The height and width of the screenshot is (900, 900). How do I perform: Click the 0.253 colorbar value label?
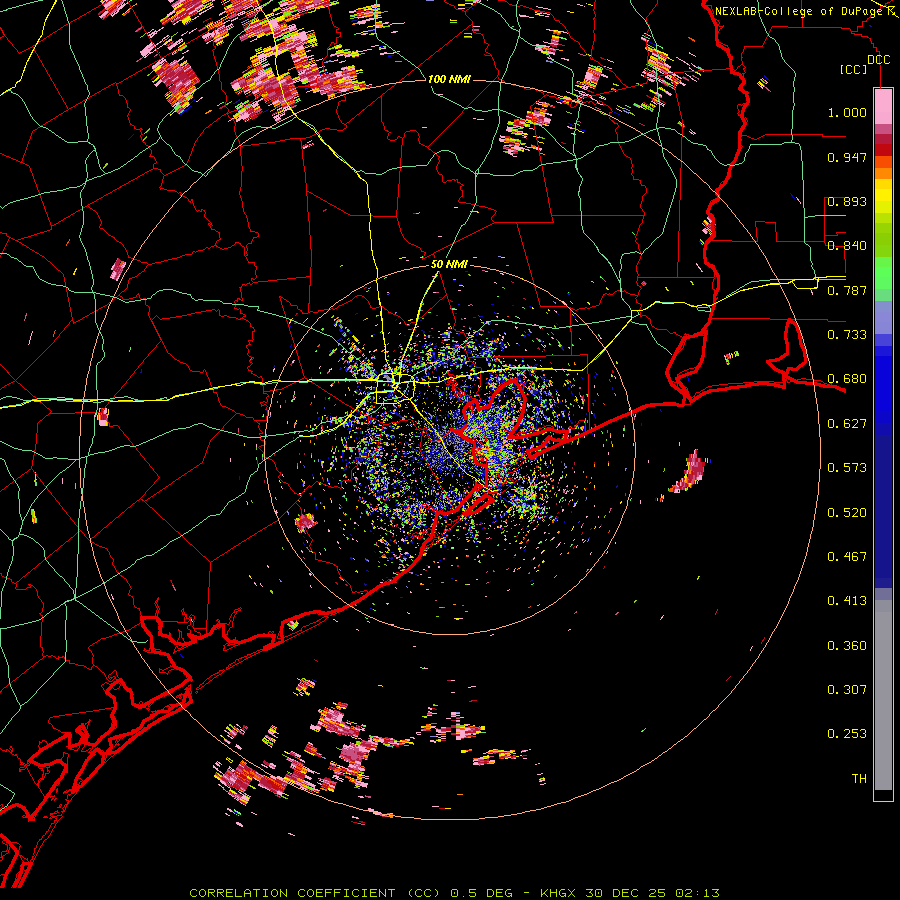pyautogui.click(x=847, y=734)
